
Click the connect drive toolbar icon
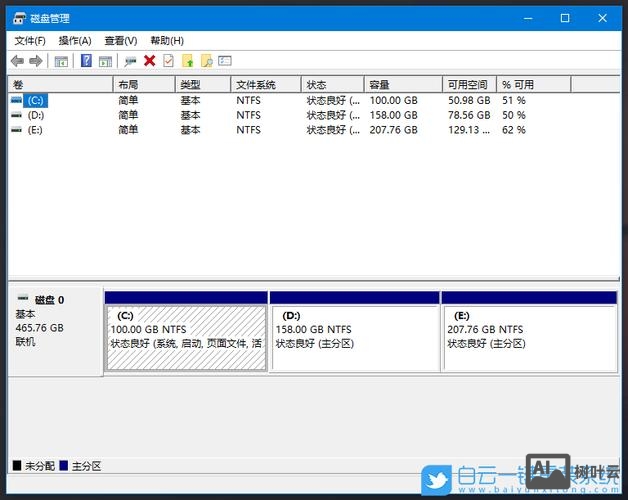pos(130,61)
